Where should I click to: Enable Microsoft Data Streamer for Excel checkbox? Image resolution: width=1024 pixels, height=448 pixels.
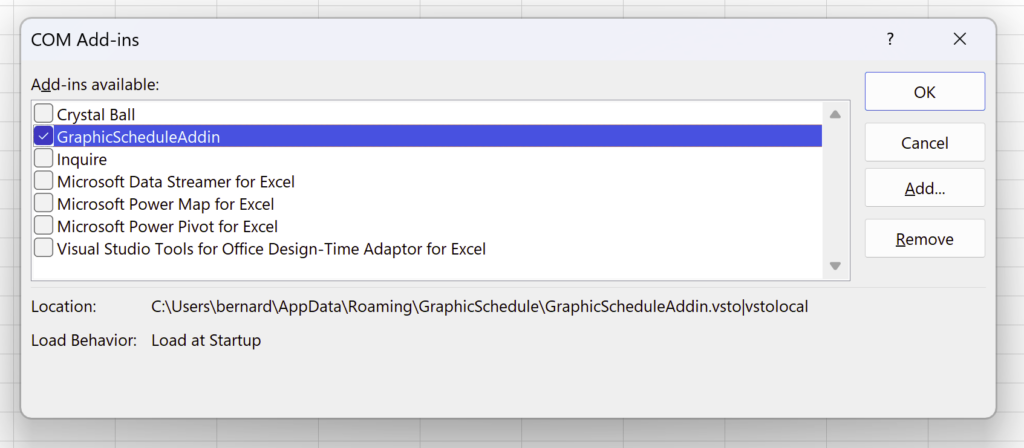pyautogui.click(x=44, y=181)
